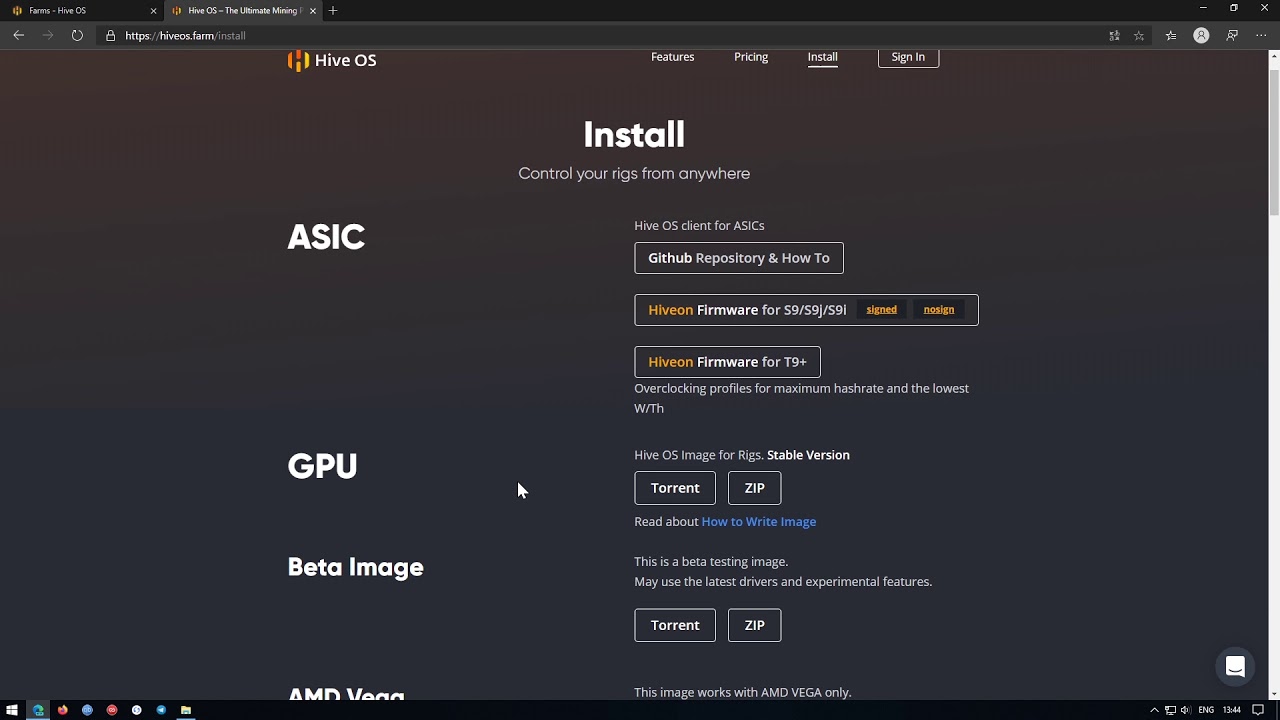
Task: Download Beta Image as ZIP
Action: click(x=754, y=625)
